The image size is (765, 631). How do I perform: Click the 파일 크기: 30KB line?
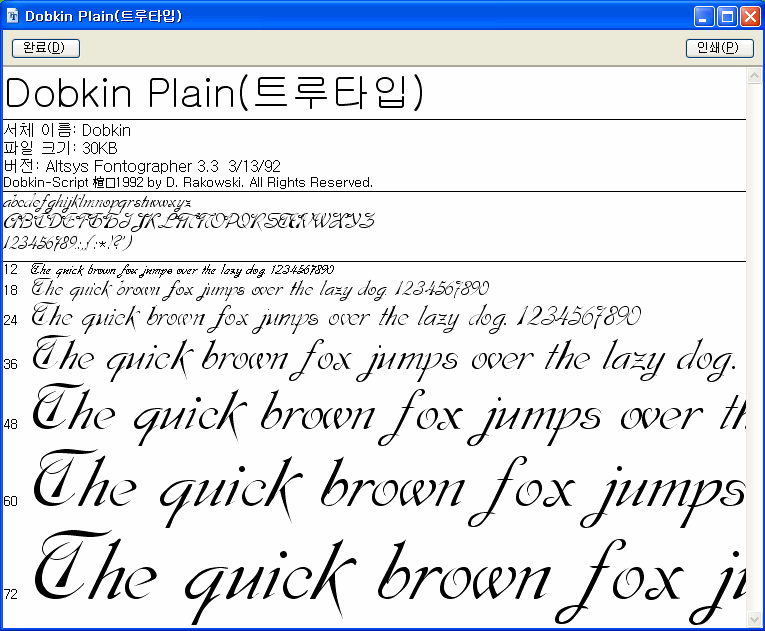click(x=60, y=148)
